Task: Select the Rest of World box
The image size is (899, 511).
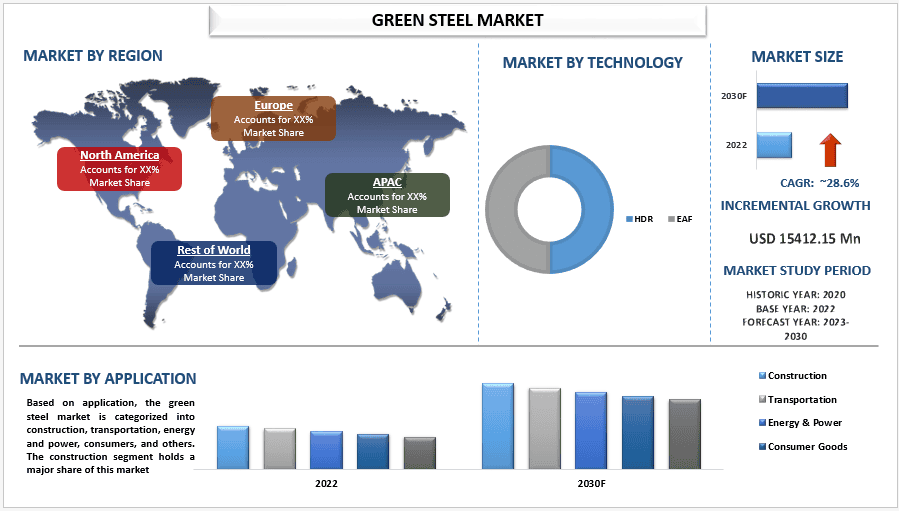Action: (214, 263)
